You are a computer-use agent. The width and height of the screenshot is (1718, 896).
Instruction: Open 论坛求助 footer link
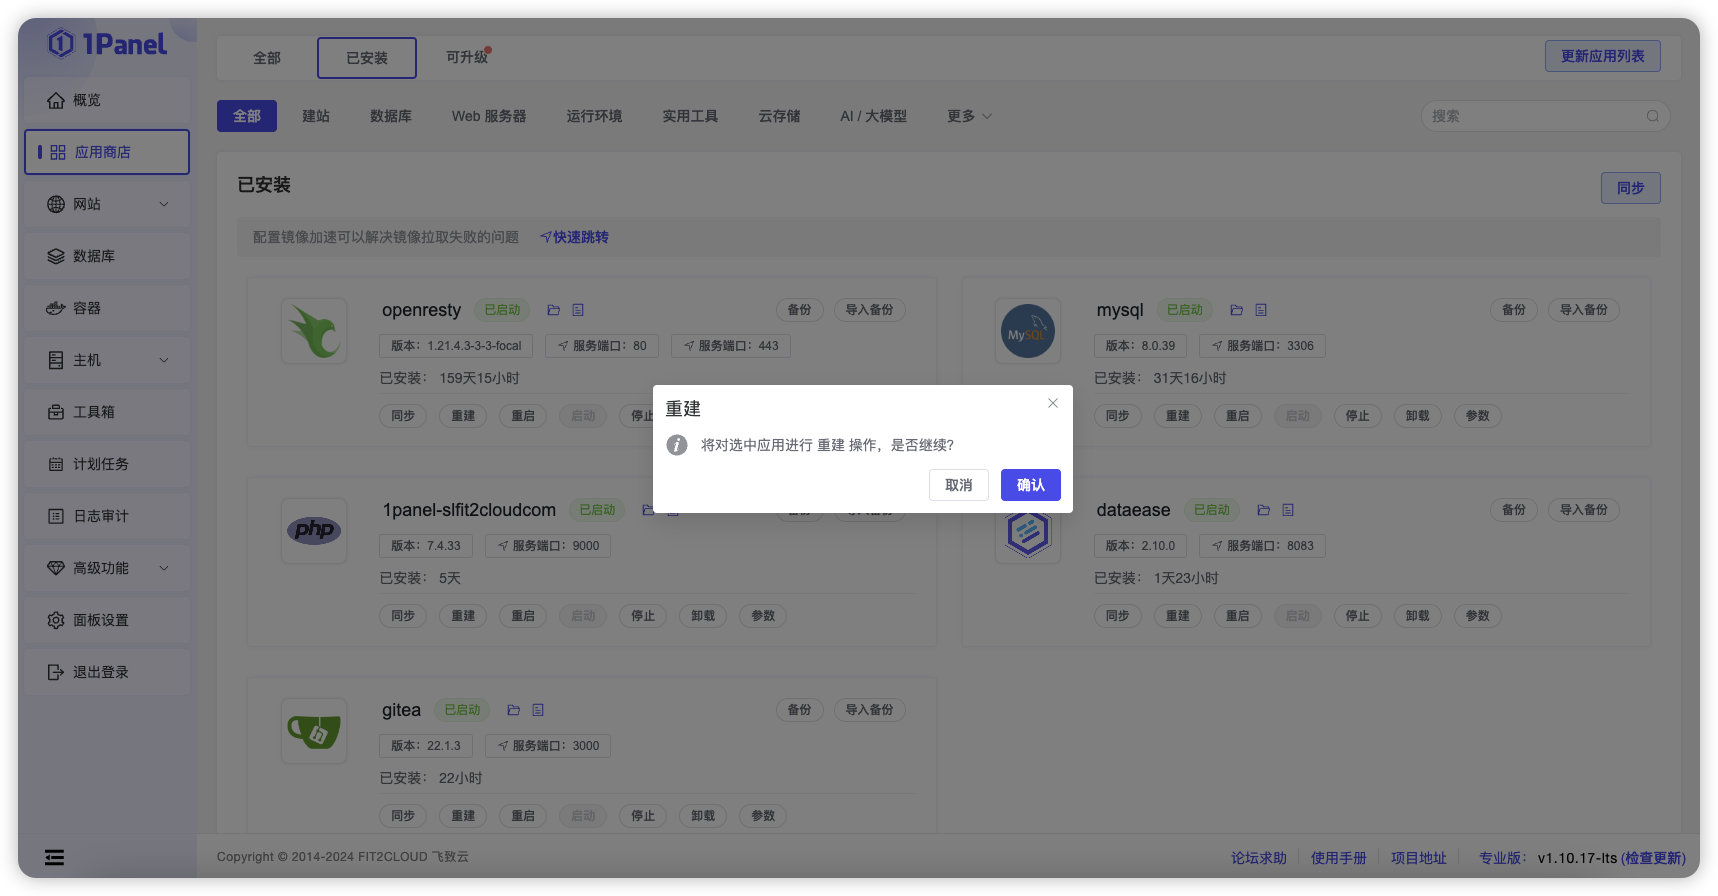click(1259, 858)
